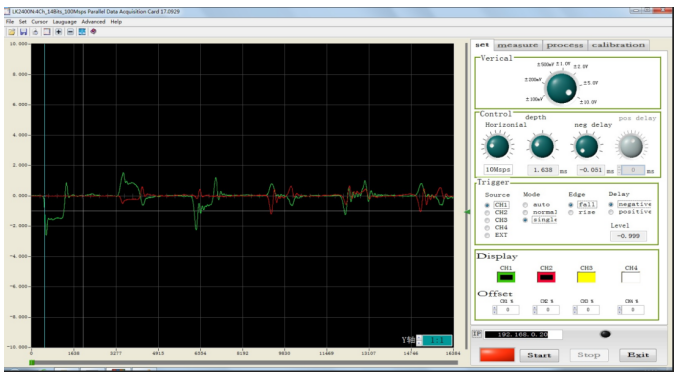The height and width of the screenshot is (375, 679).
Task: Click the zoom out minus toolbar icon
Action: (x=70, y=32)
